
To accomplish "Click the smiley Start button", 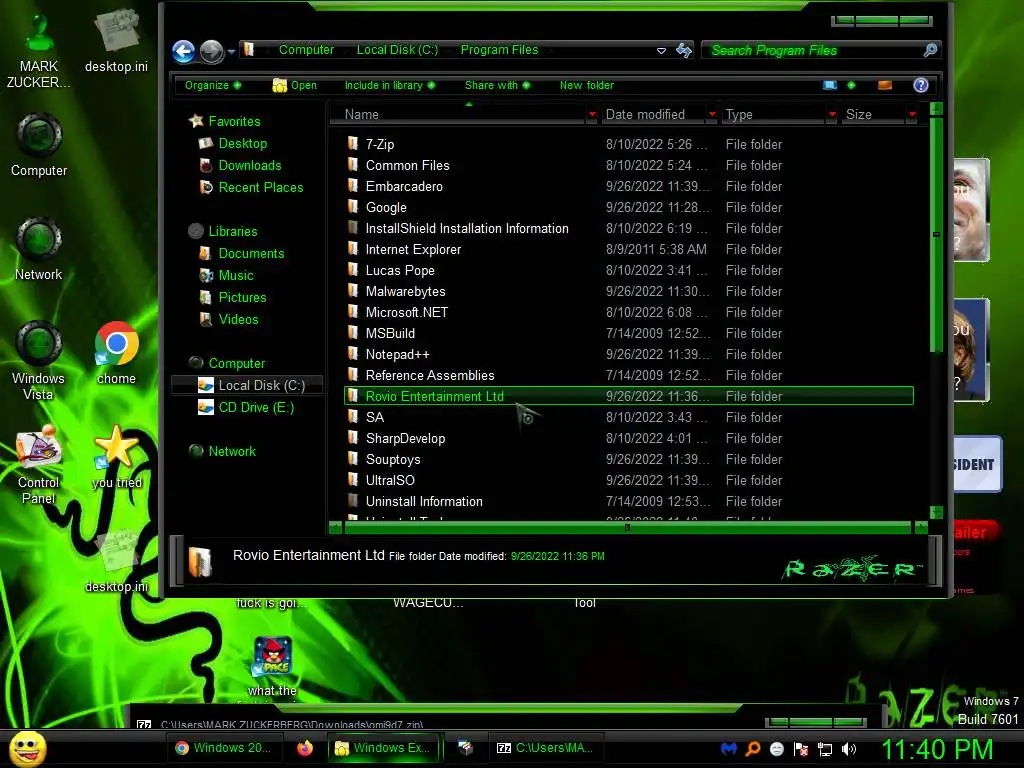I will point(27,748).
